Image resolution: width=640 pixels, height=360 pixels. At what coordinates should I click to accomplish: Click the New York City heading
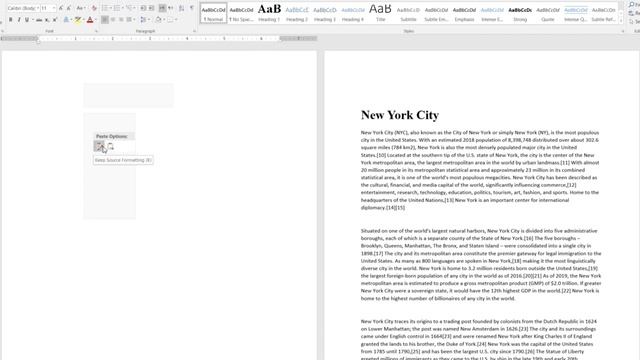[400, 115]
